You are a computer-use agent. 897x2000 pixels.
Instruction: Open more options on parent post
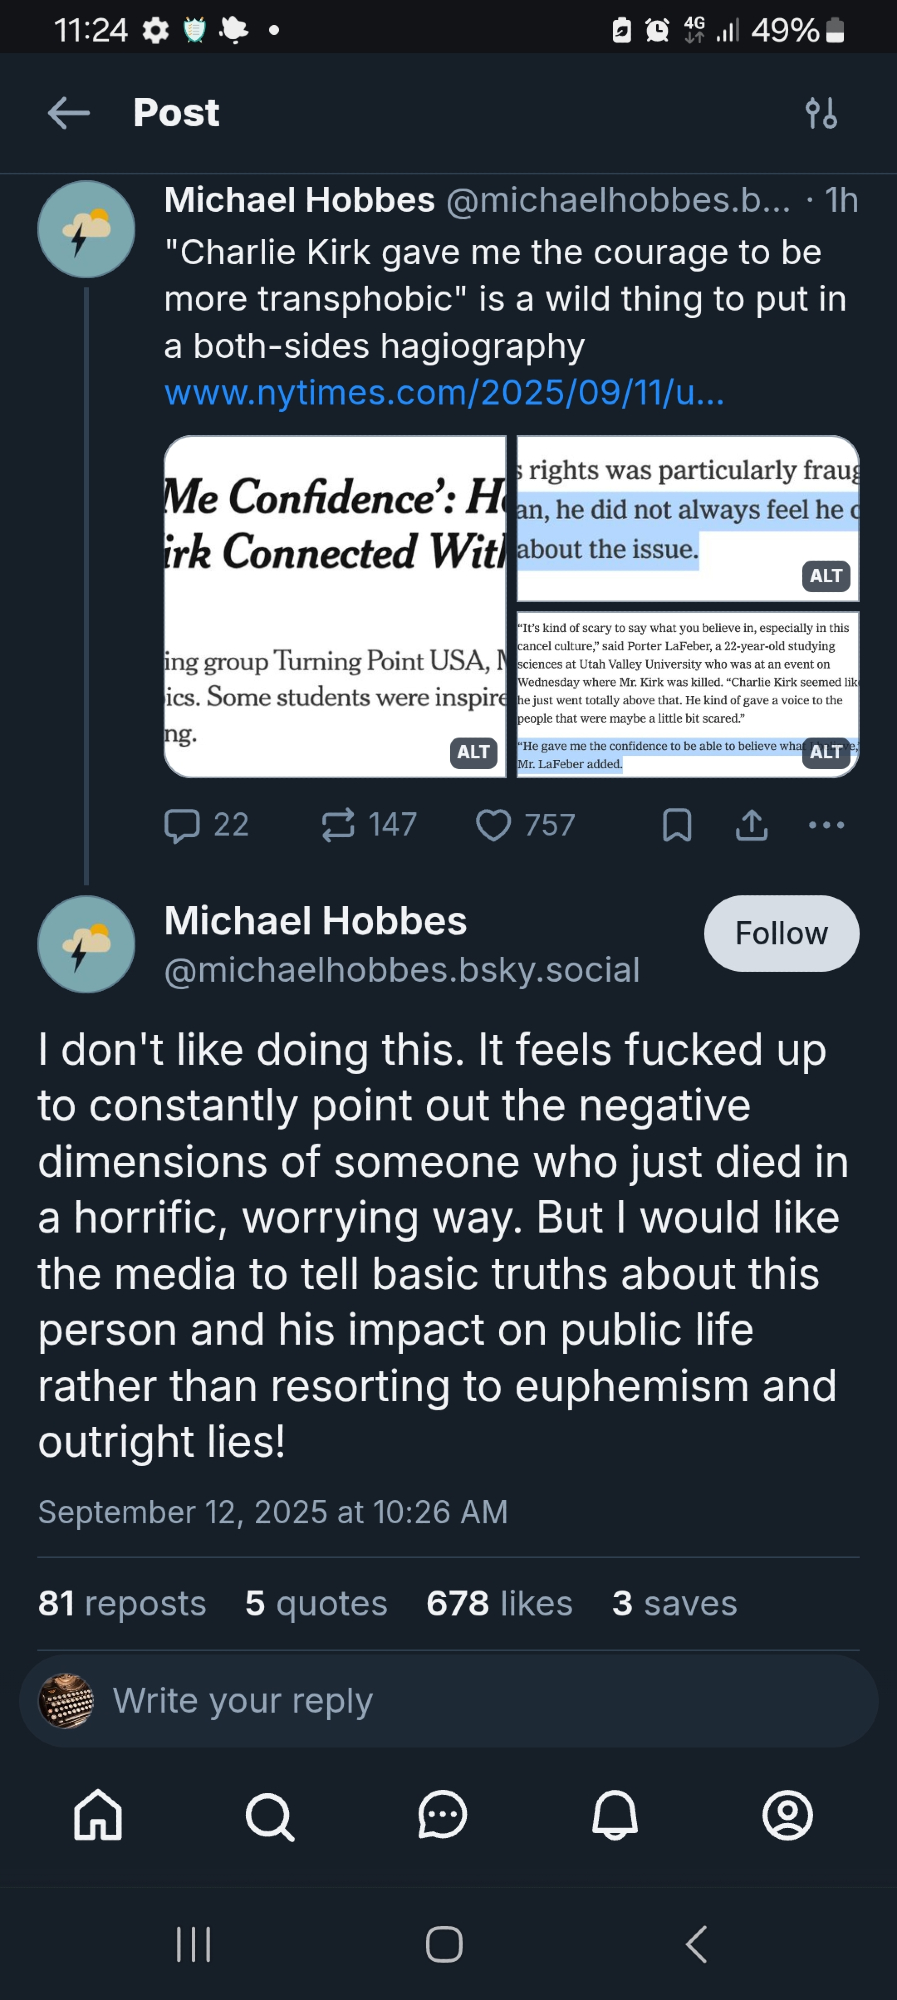coord(826,825)
